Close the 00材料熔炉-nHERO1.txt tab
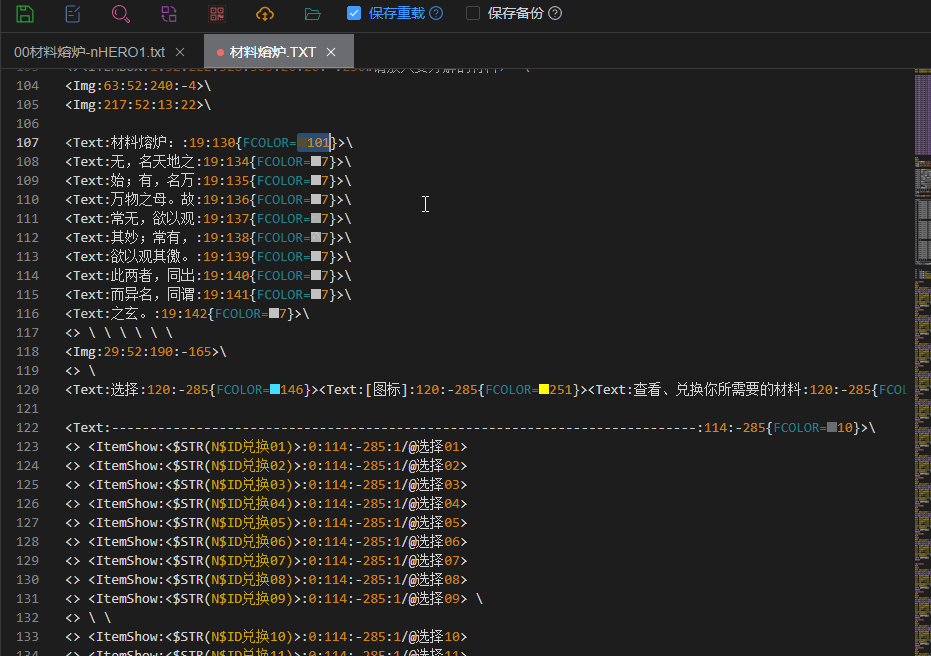This screenshot has width=931, height=656. coord(180,52)
